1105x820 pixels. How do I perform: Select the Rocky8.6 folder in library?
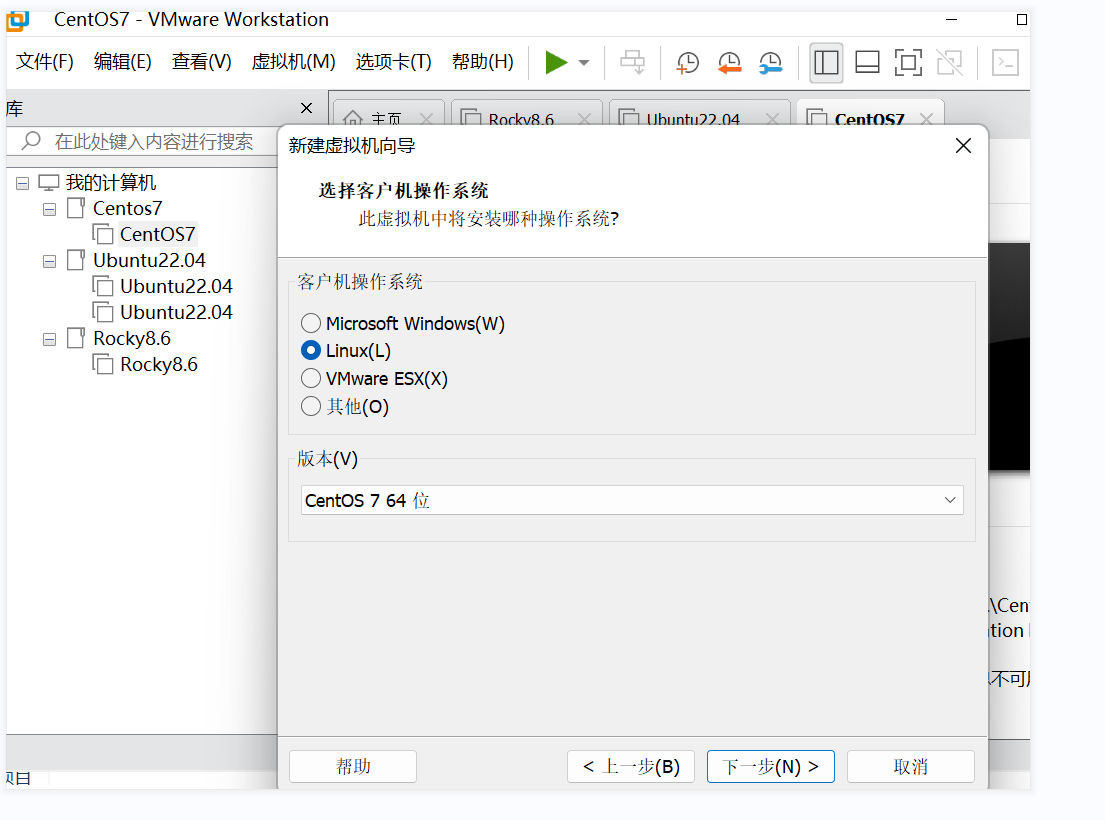point(132,338)
